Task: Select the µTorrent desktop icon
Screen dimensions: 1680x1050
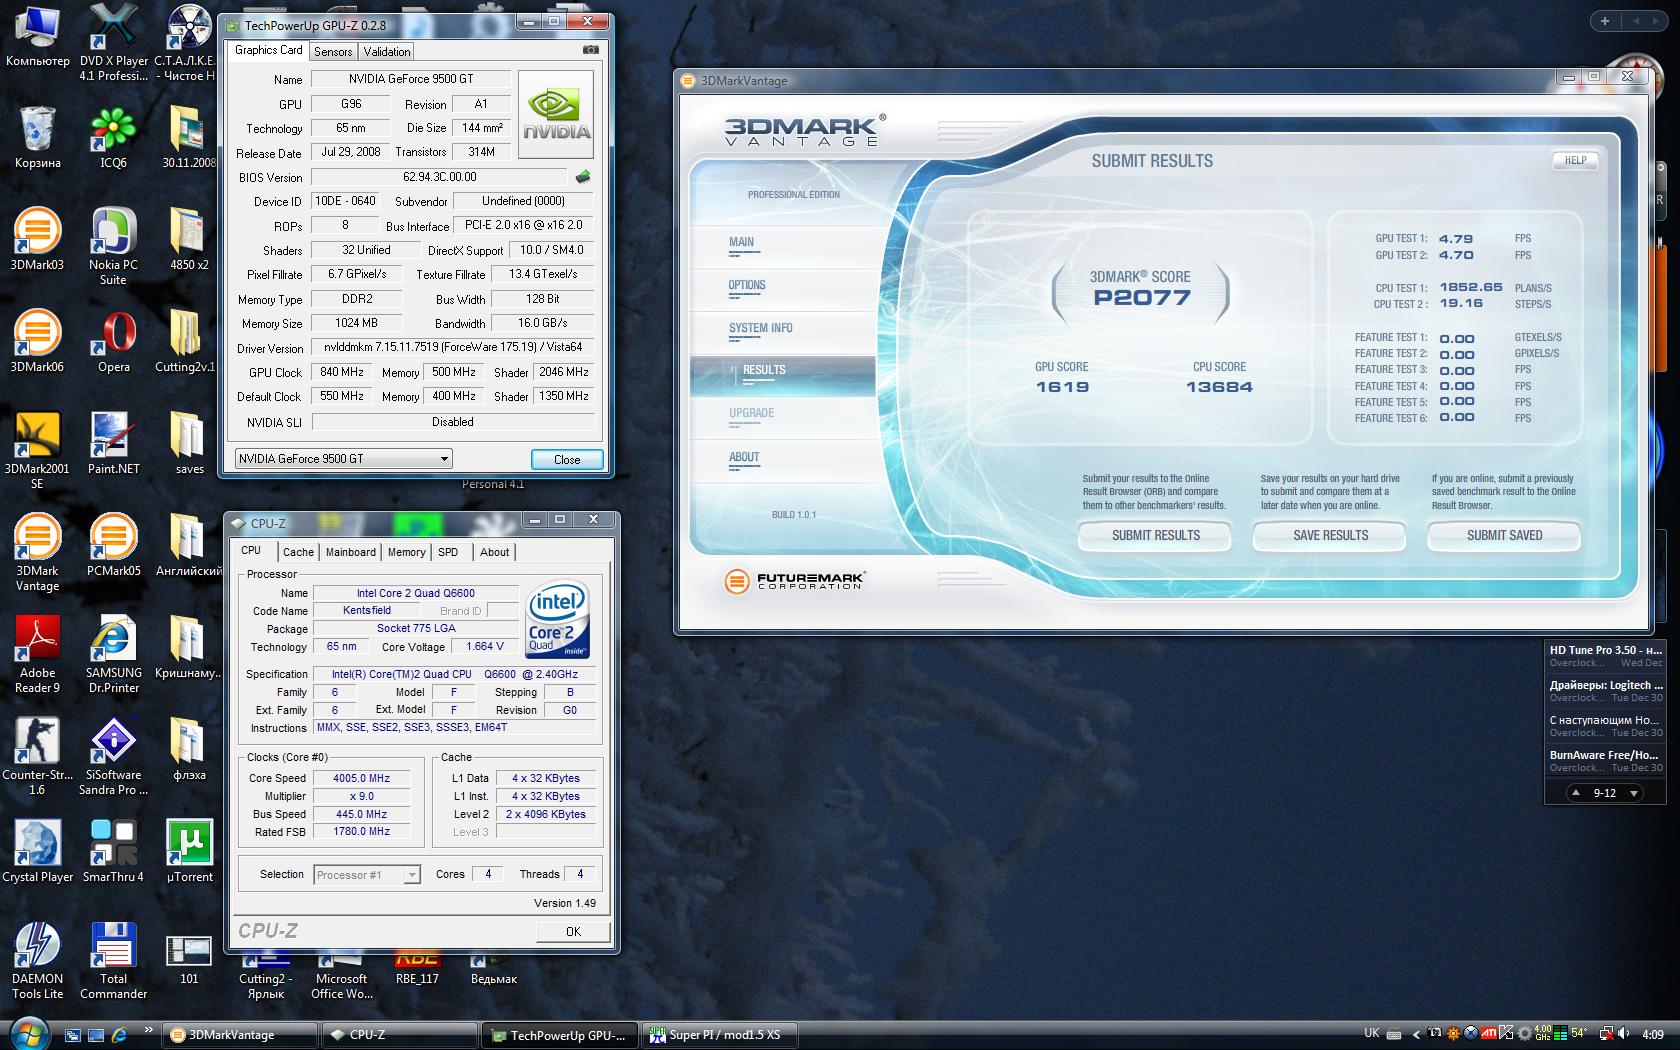Action: pos(189,850)
